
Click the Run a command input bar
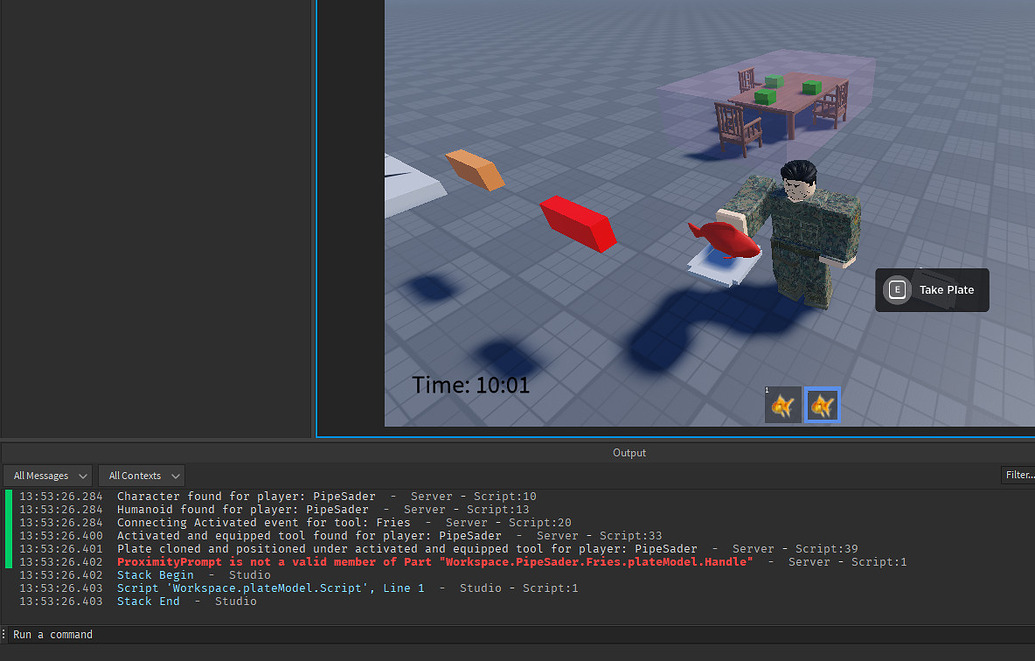click(x=200, y=634)
